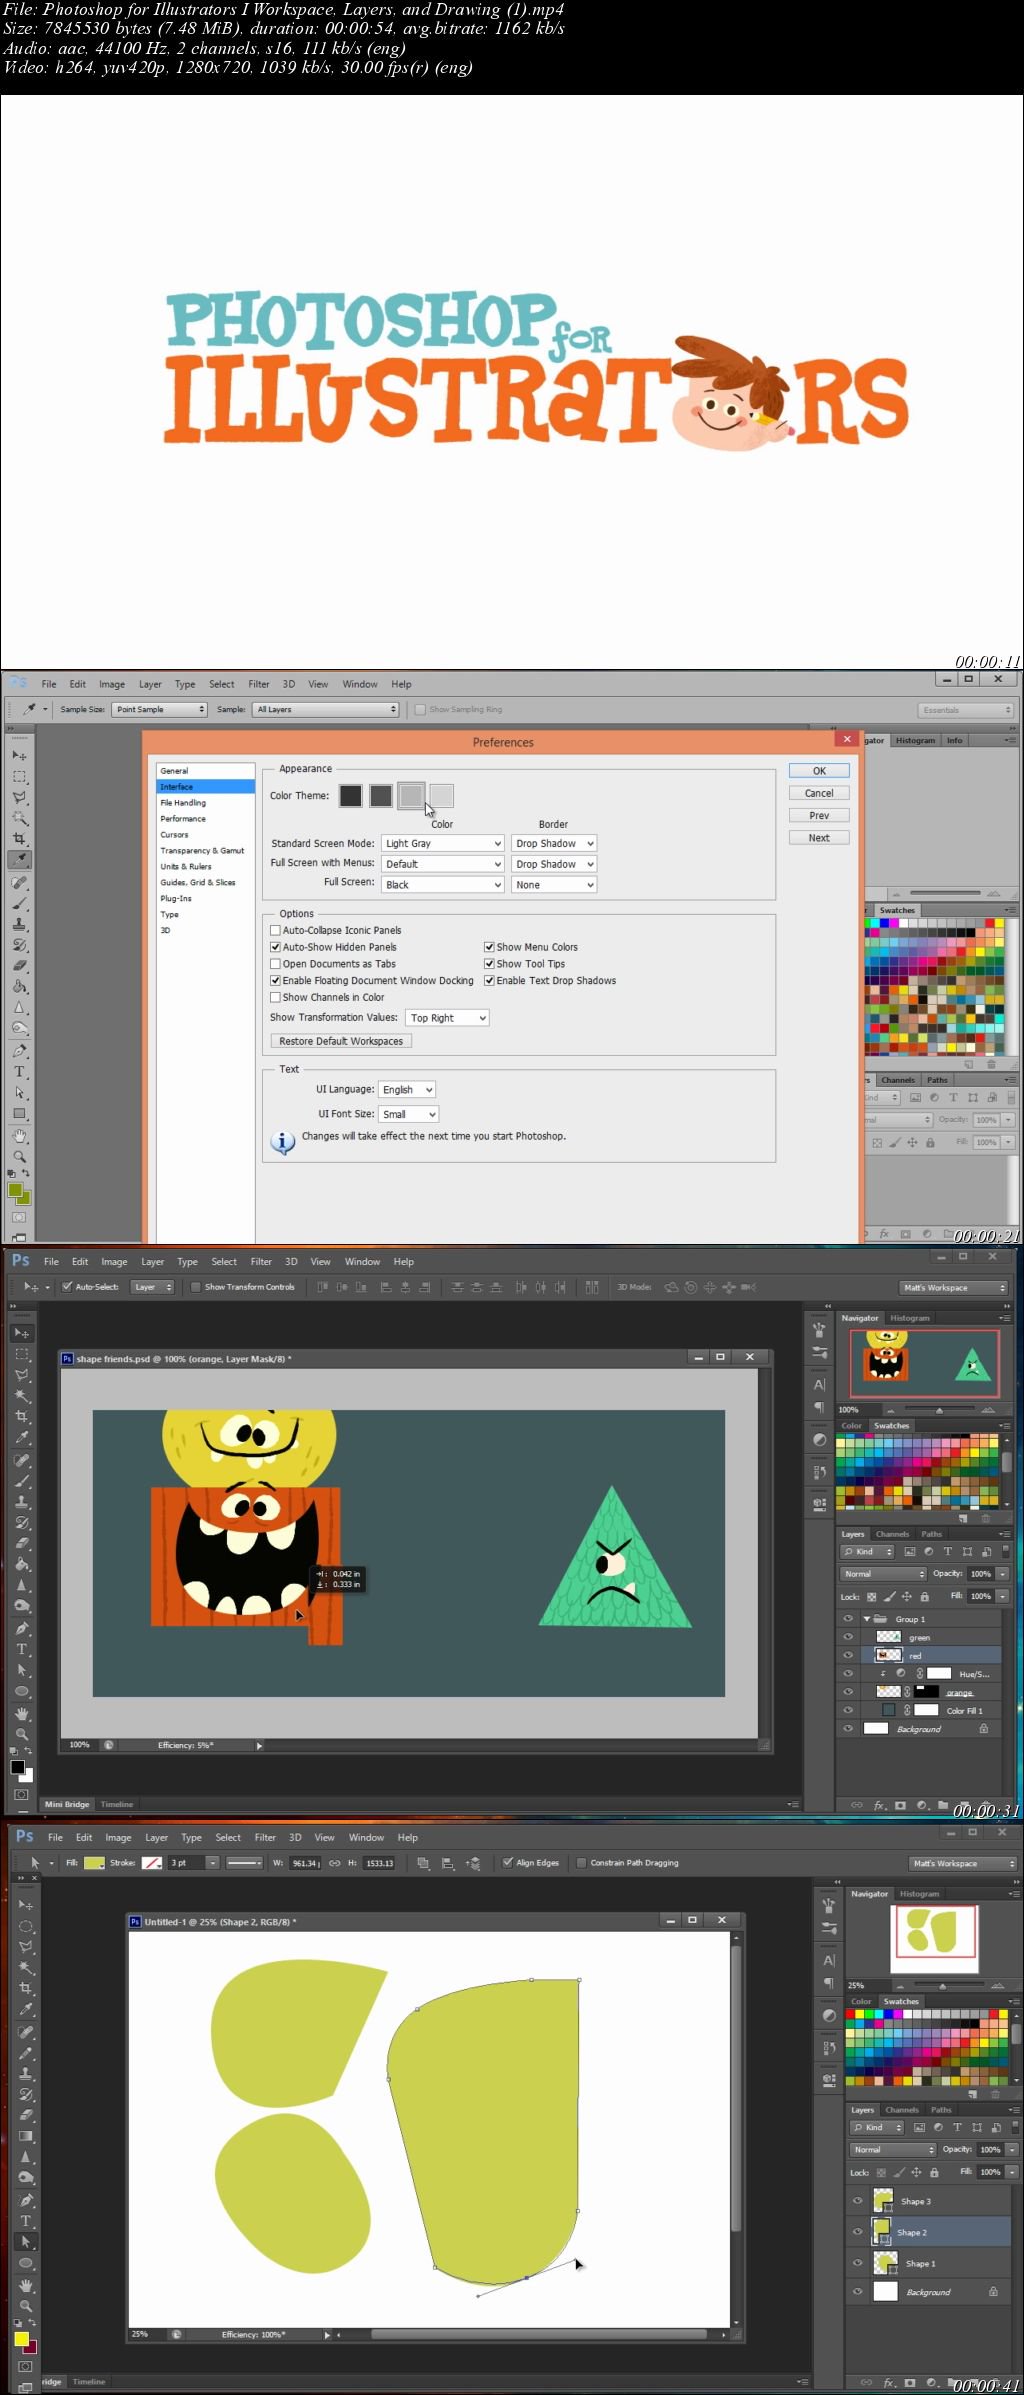Hide the green layer in shape friends
The image size is (1024, 2395).
coord(848,1637)
